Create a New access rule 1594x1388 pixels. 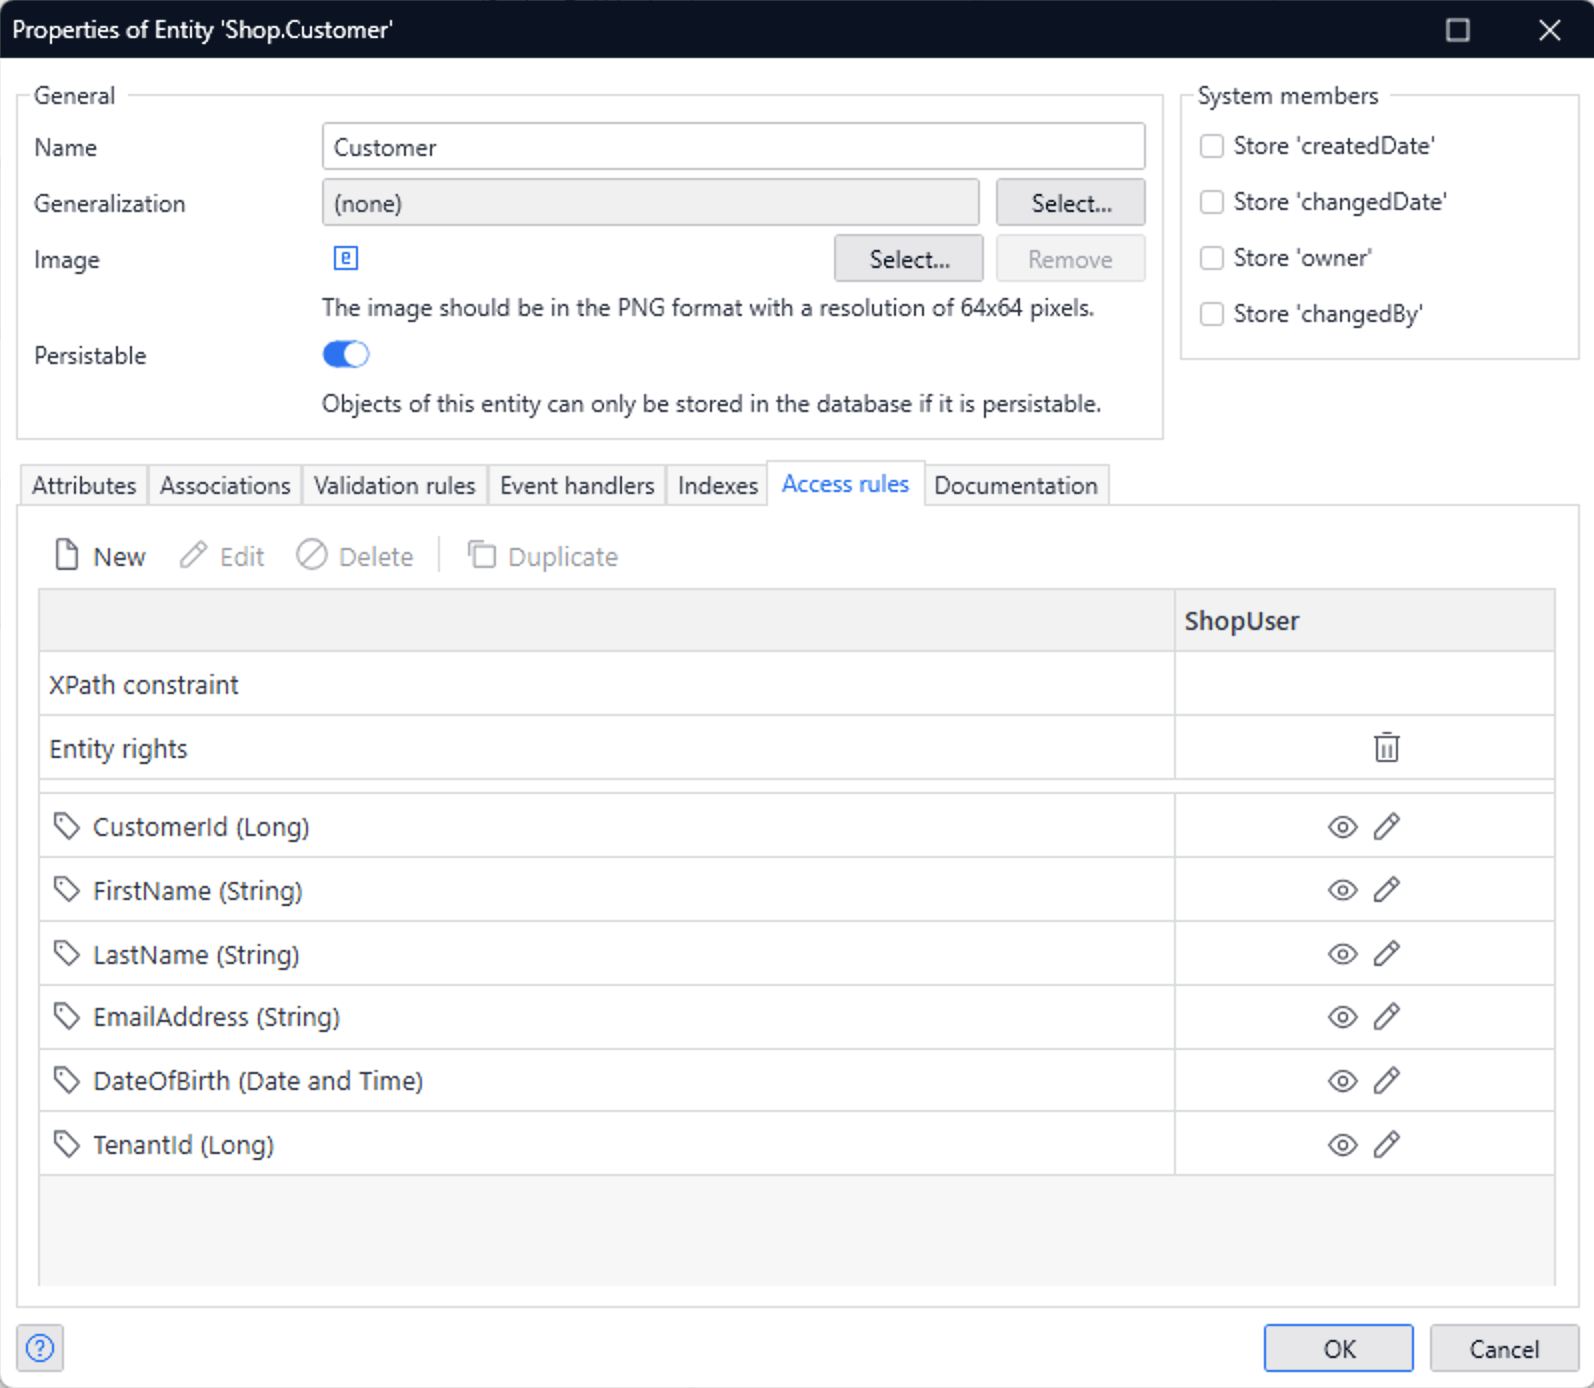(100, 556)
